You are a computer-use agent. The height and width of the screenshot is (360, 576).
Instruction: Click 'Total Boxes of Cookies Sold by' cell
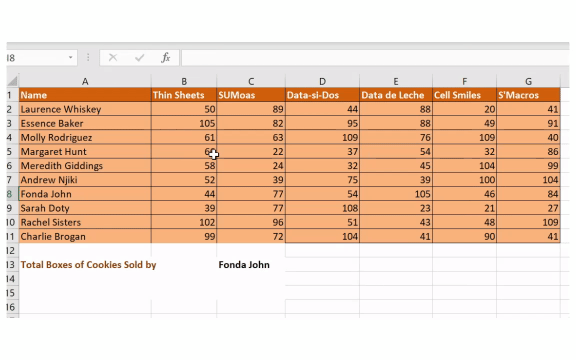(x=85, y=265)
